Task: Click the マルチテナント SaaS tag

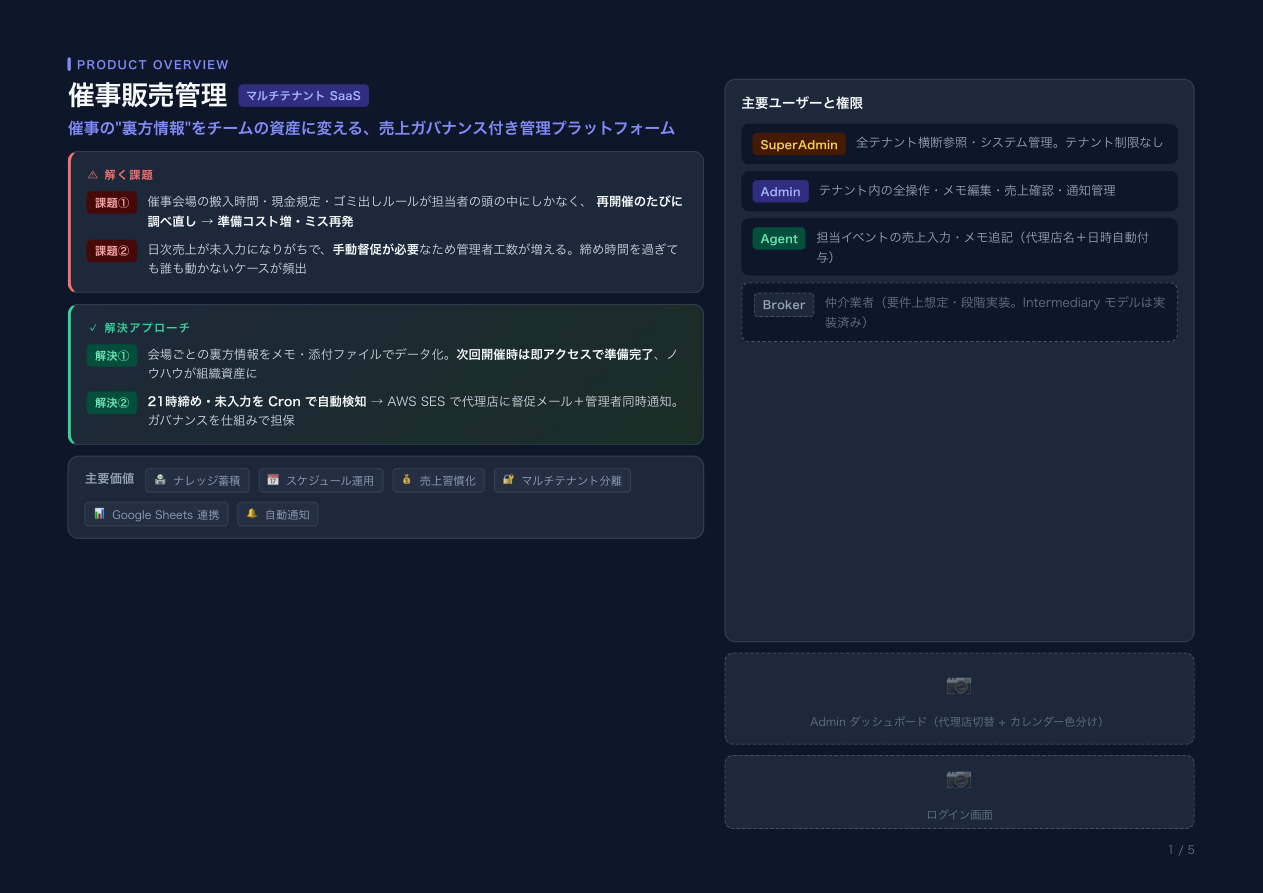Action: pyautogui.click(x=303, y=96)
